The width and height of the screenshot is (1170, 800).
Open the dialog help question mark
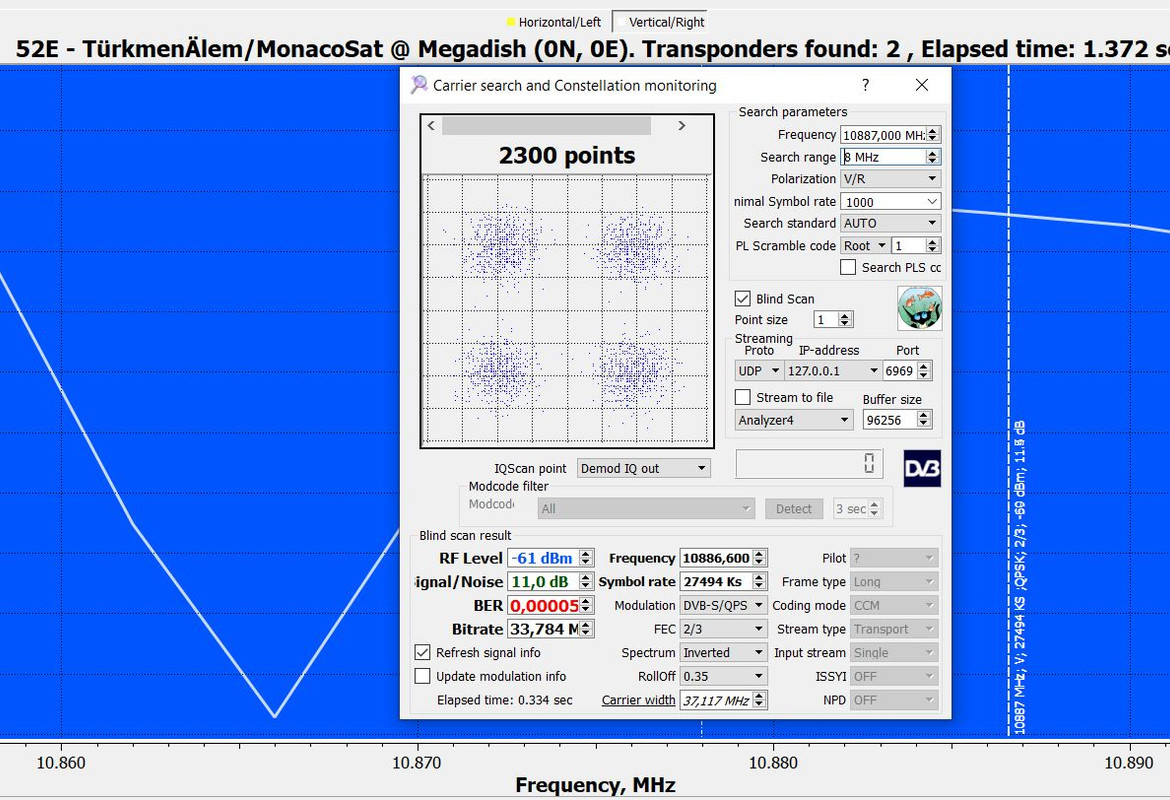pyautogui.click(x=866, y=85)
